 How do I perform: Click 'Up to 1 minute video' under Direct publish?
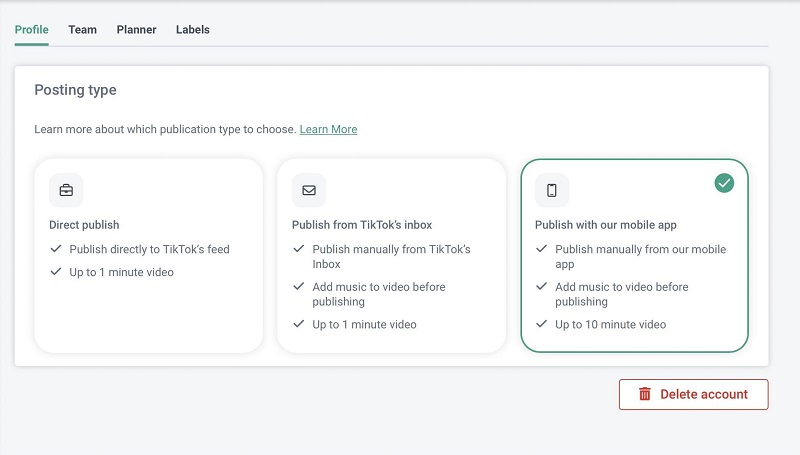coord(121,272)
